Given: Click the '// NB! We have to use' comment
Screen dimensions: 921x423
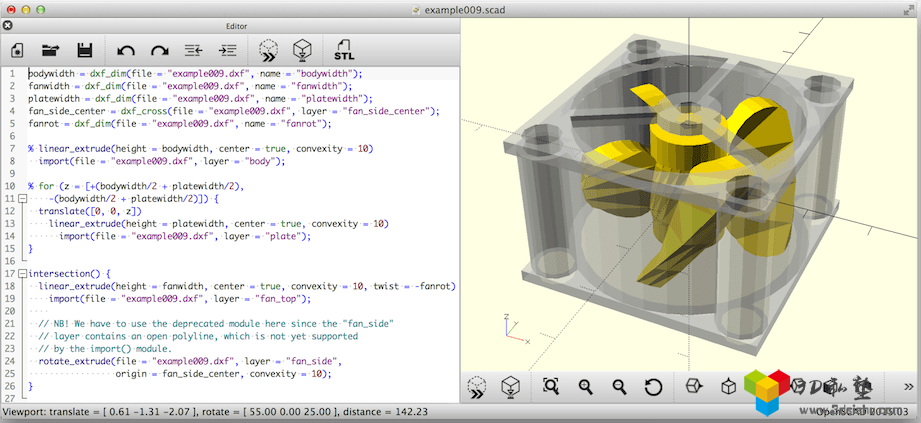Looking at the screenshot, I should coord(216,324).
